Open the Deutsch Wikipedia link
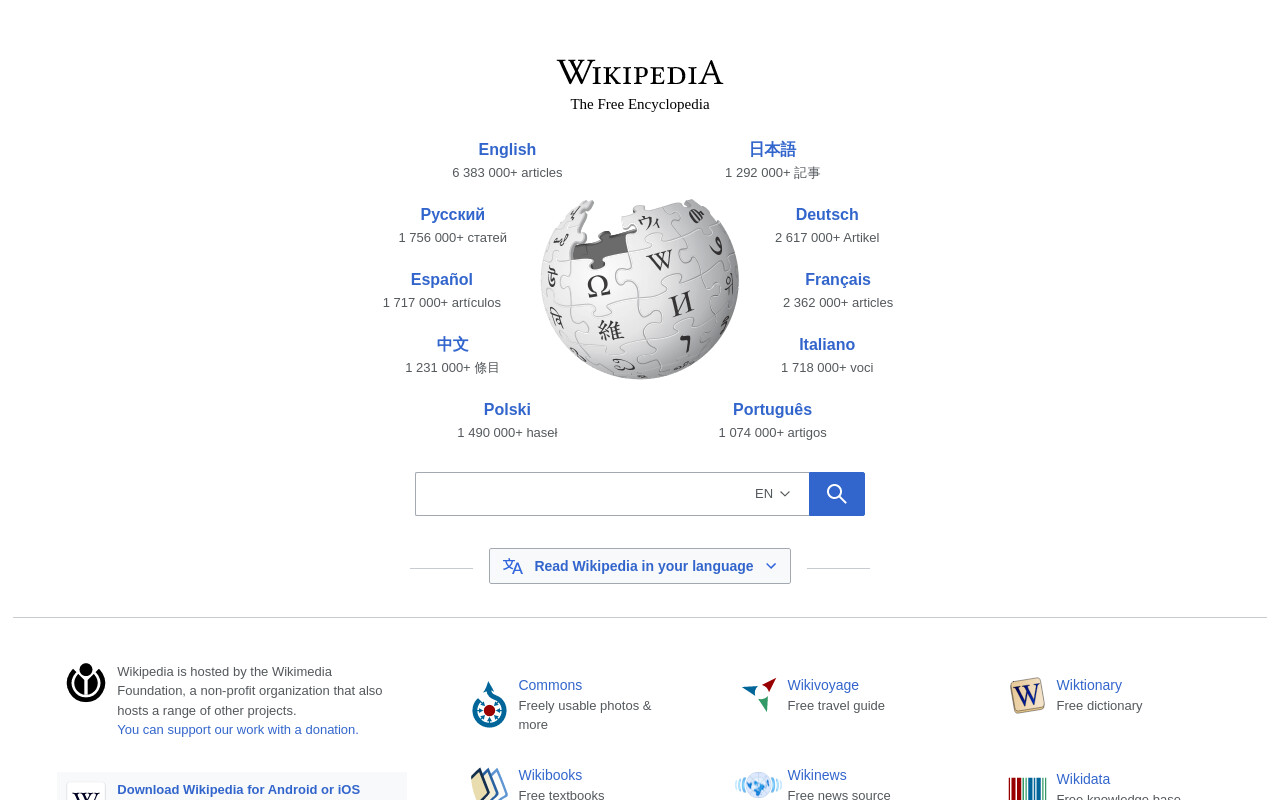Screen dimensions: 1280x800 (x=827, y=215)
